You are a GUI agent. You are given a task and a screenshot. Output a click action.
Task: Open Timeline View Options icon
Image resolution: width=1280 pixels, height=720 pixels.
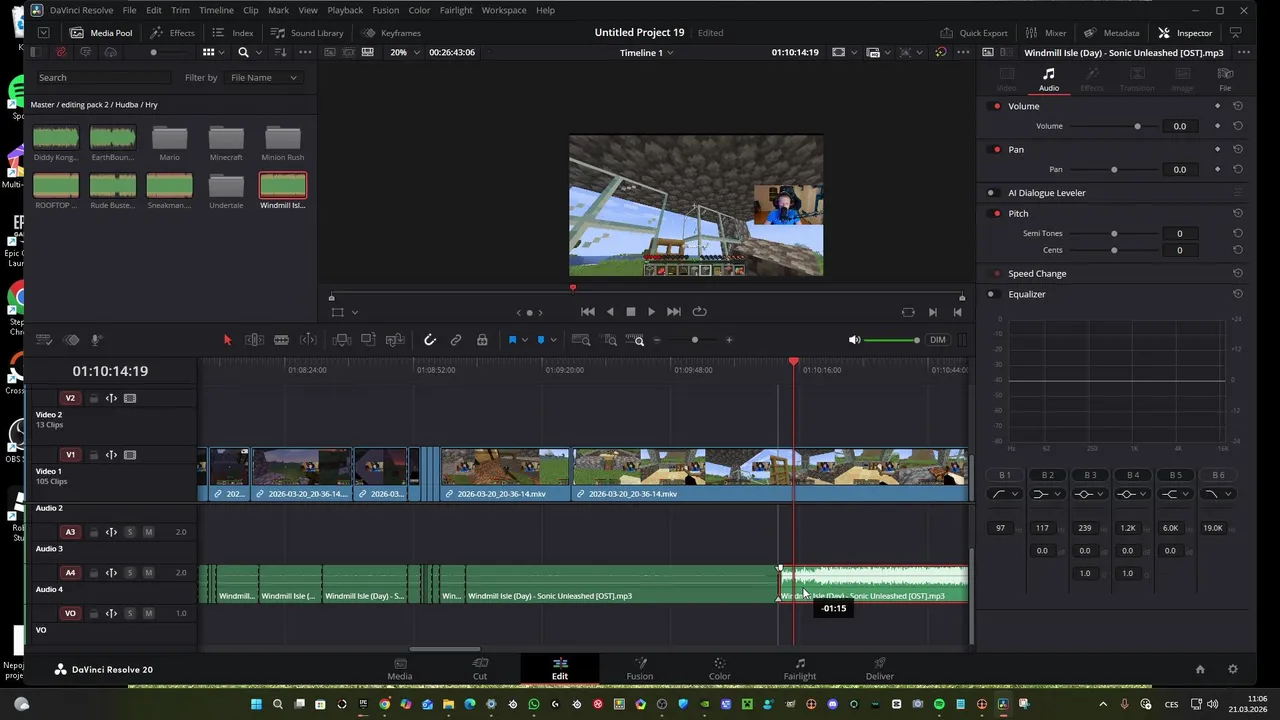click(x=44, y=340)
